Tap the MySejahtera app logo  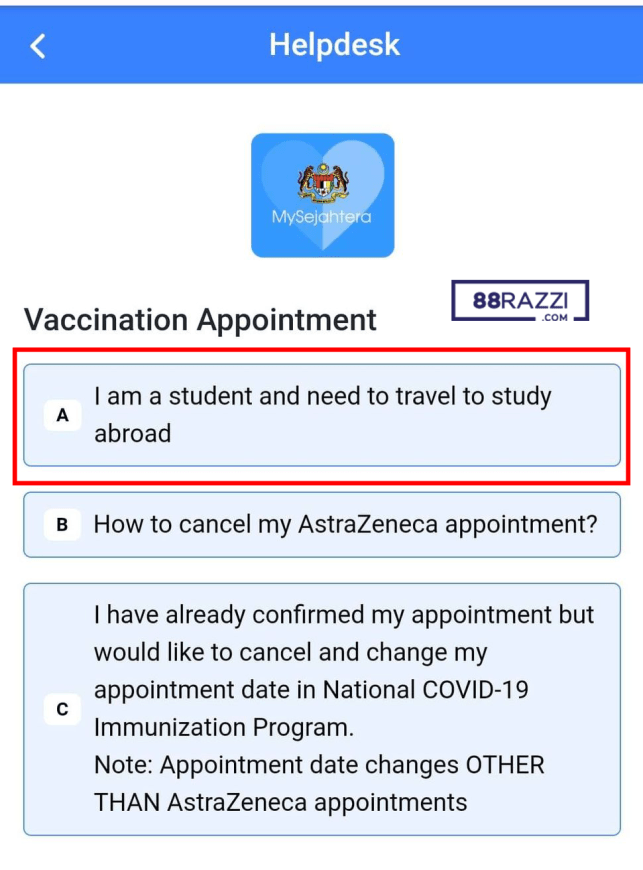[x=322, y=195]
